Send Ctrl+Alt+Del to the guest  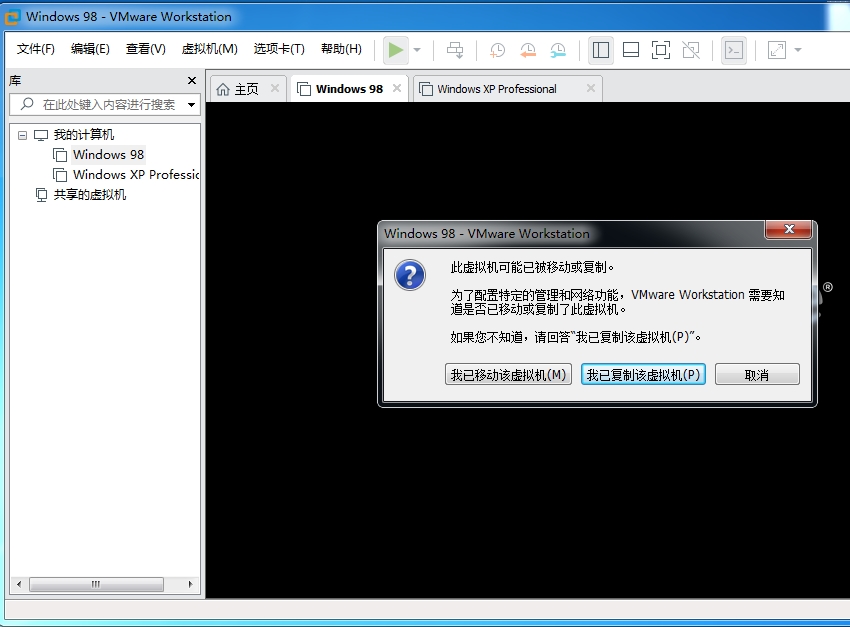455,49
